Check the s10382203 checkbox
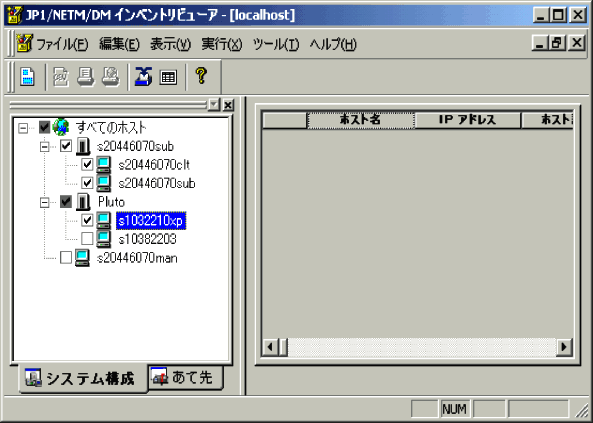 point(87,239)
